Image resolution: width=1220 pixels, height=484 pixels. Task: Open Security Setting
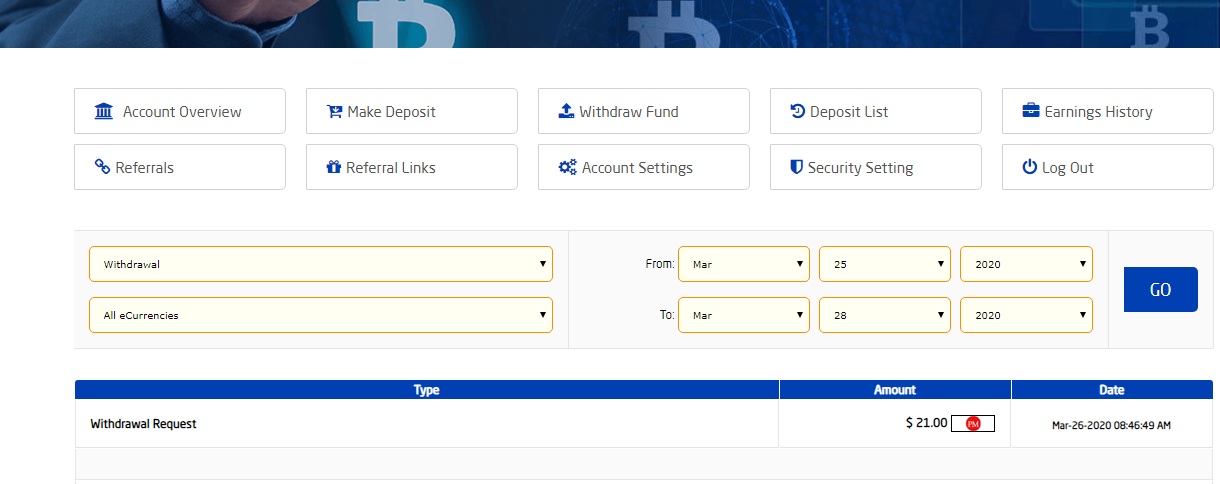click(876, 167)
